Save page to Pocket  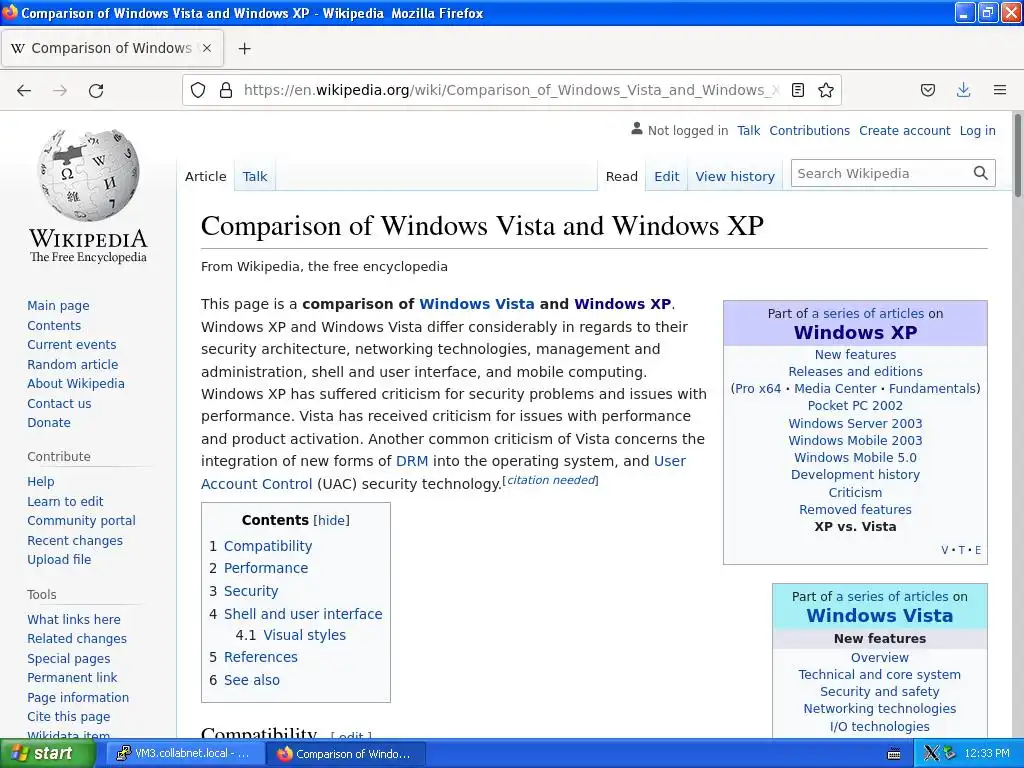(927, 90)
